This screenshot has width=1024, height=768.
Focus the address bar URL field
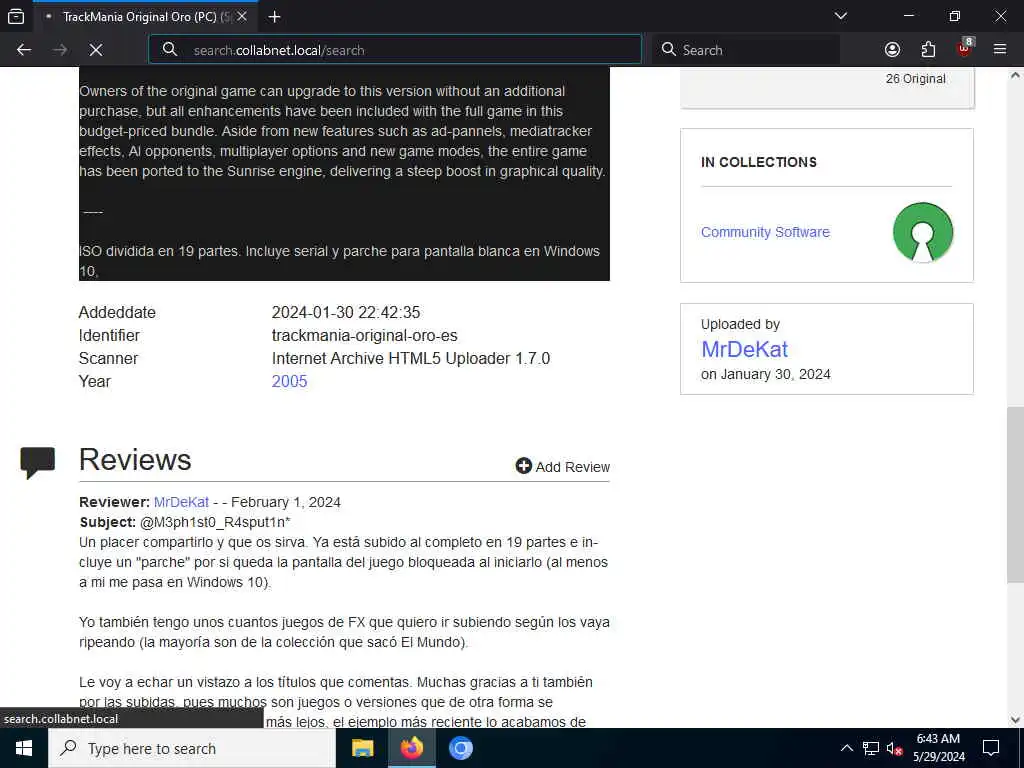(395, 50)
